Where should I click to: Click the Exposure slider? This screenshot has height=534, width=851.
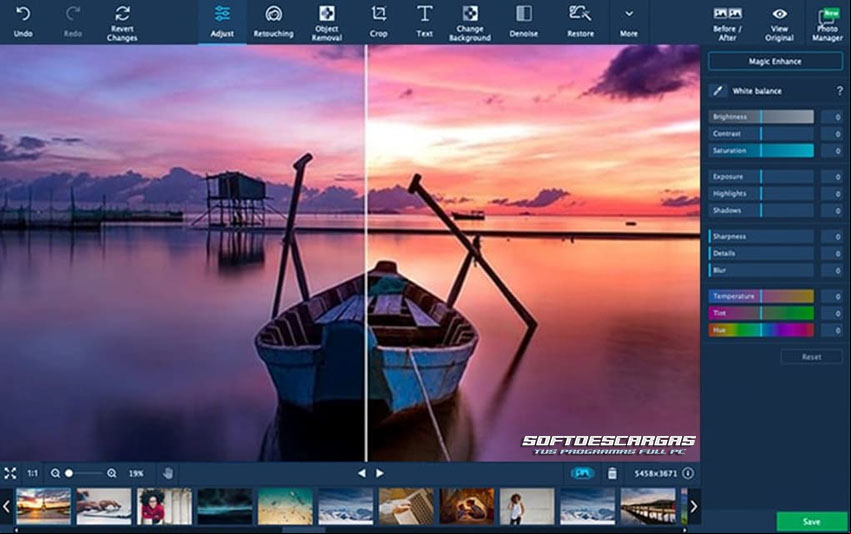point(761,176)
